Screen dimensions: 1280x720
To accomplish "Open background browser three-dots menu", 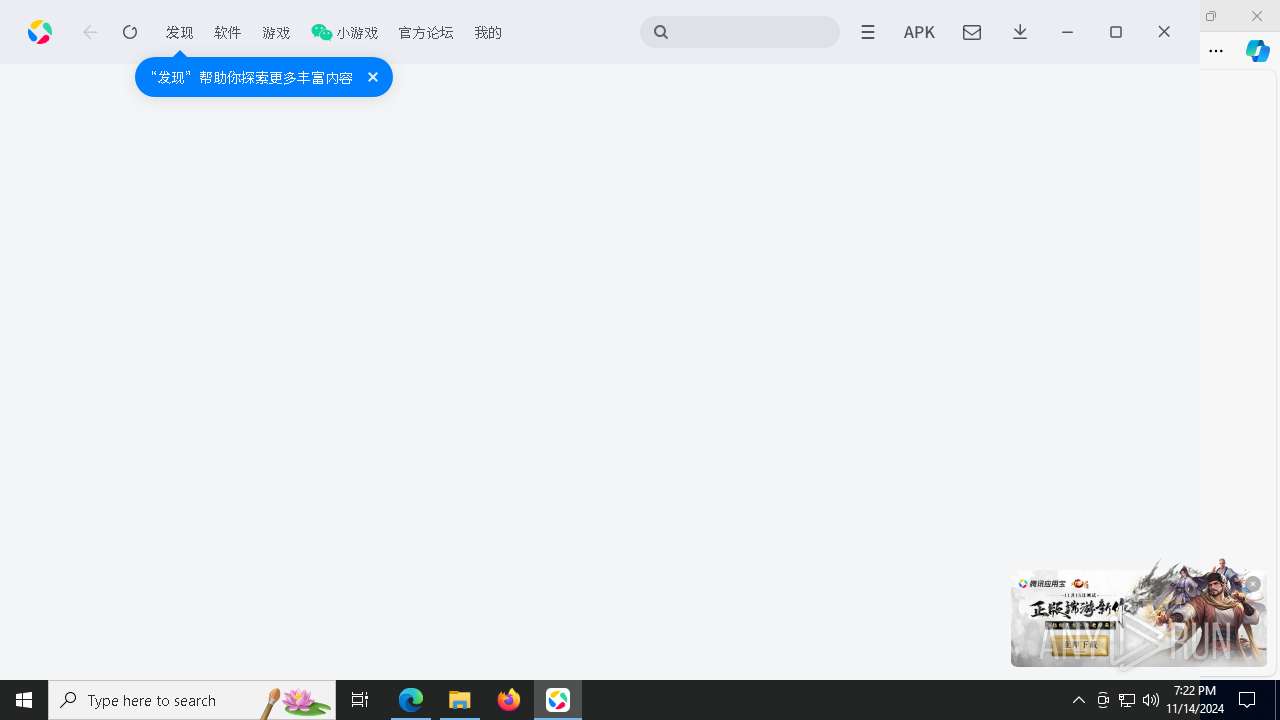I will [1216, 51].
